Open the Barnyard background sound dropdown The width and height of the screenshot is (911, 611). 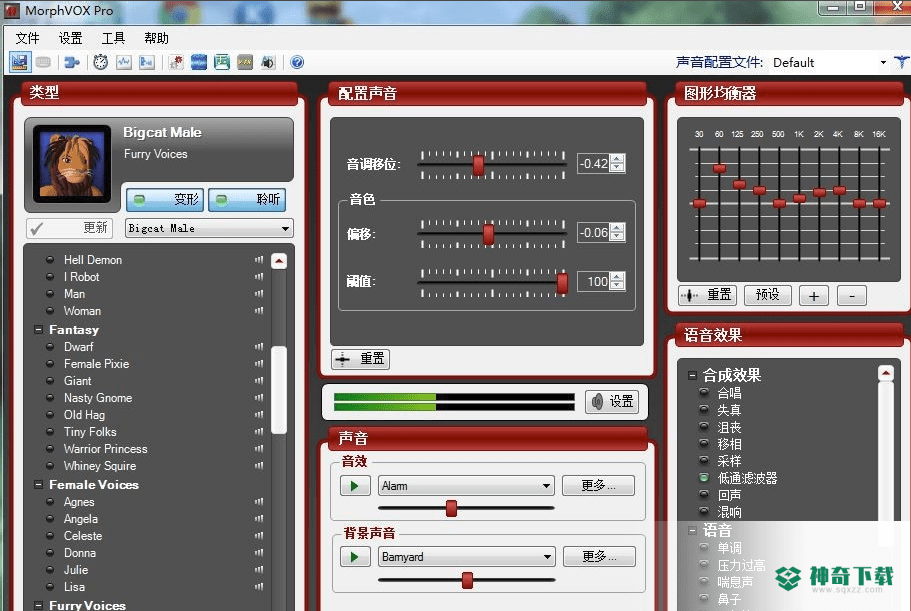point(467,557)
